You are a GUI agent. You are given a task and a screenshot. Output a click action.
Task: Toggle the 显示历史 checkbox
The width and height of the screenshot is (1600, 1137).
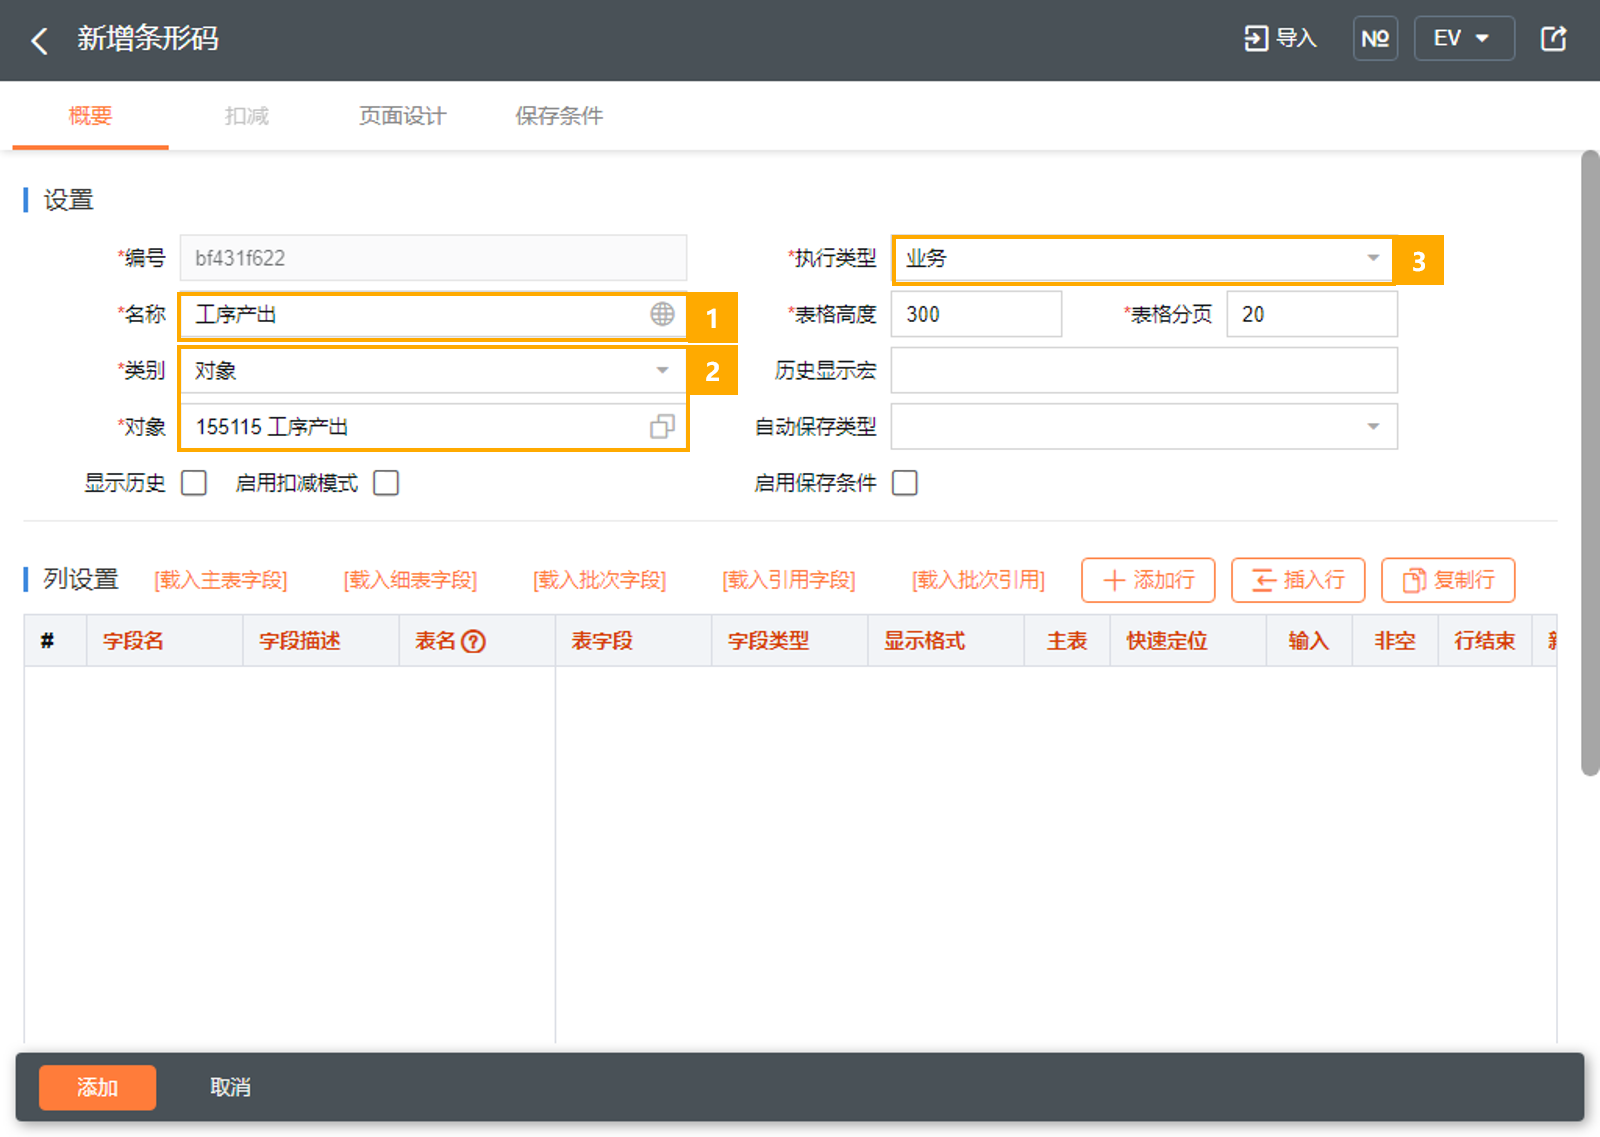(194, 483)
